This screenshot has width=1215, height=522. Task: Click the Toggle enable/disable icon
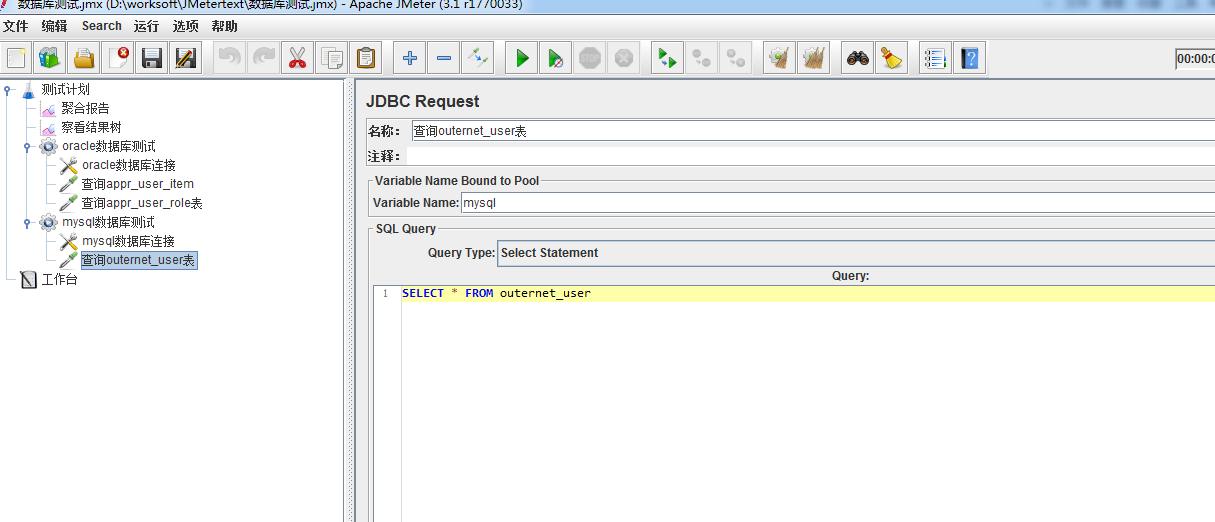point(477,58)
